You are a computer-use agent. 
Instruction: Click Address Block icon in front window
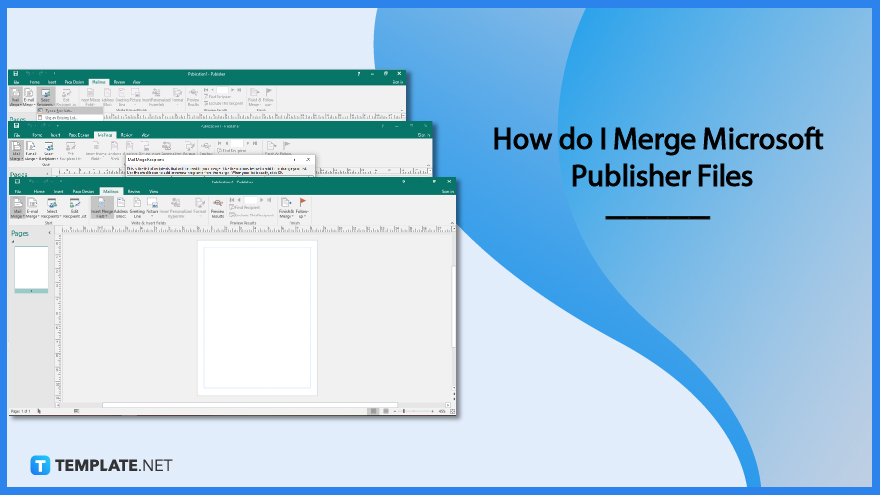121,208
